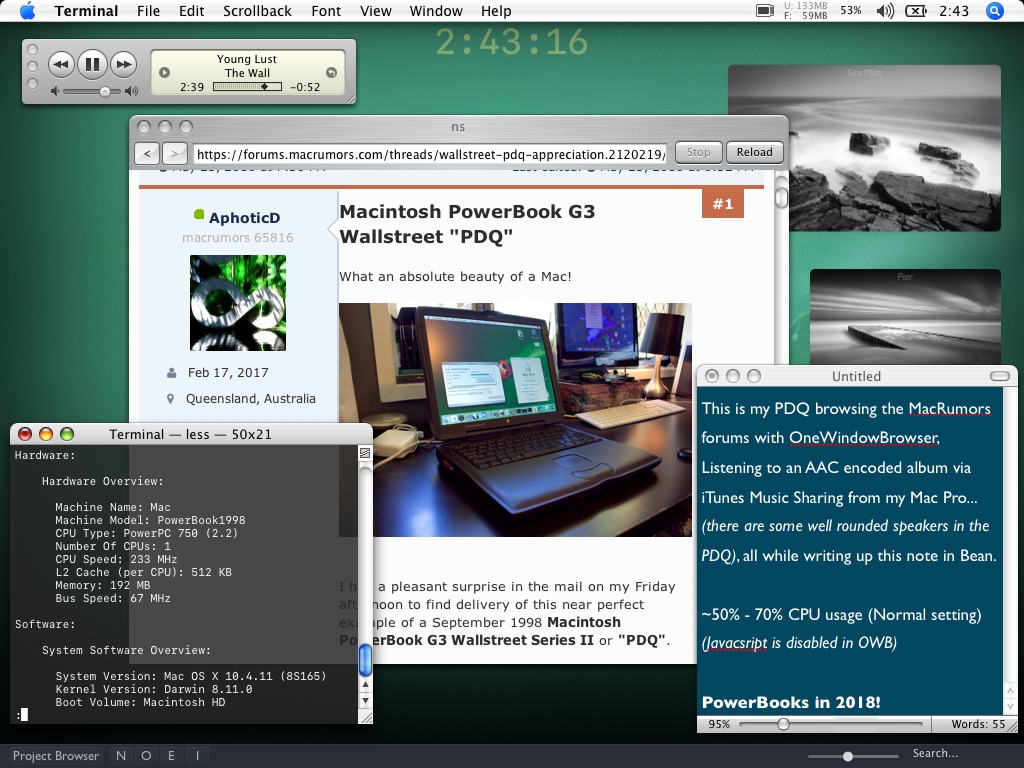1024x768 pixels.
Task: Click the Bean toolbar toggle pill button
Action: pos(1000,376)
